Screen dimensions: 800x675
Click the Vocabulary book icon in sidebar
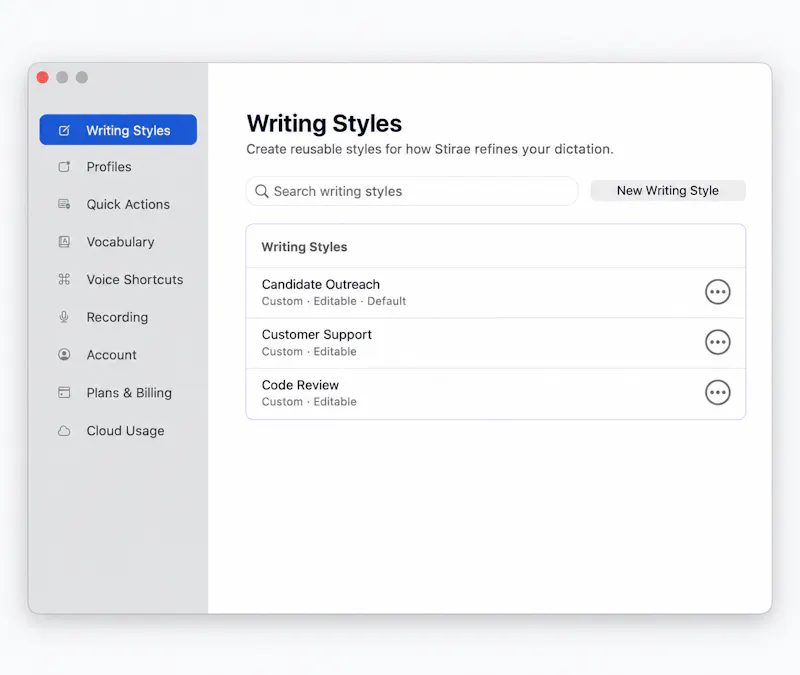point(64,242)
